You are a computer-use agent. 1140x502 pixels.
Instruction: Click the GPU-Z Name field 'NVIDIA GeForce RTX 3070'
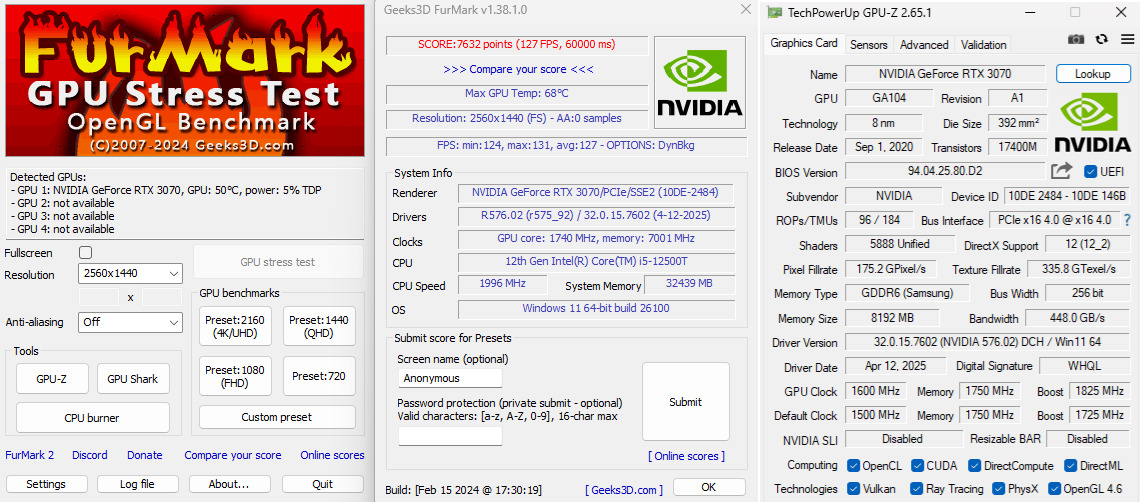pos(944,73)
